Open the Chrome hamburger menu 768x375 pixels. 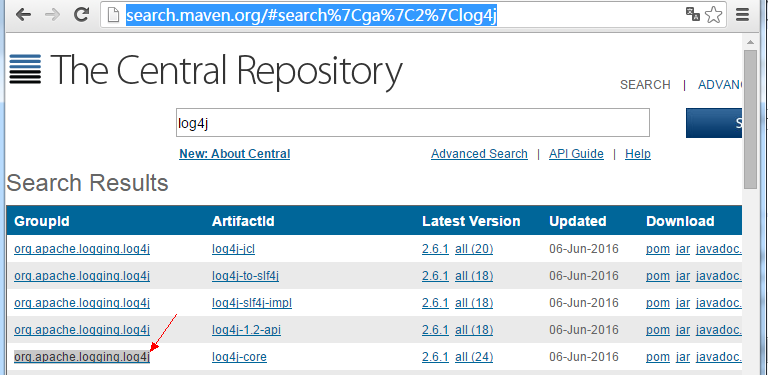click(x=743, y=15)
